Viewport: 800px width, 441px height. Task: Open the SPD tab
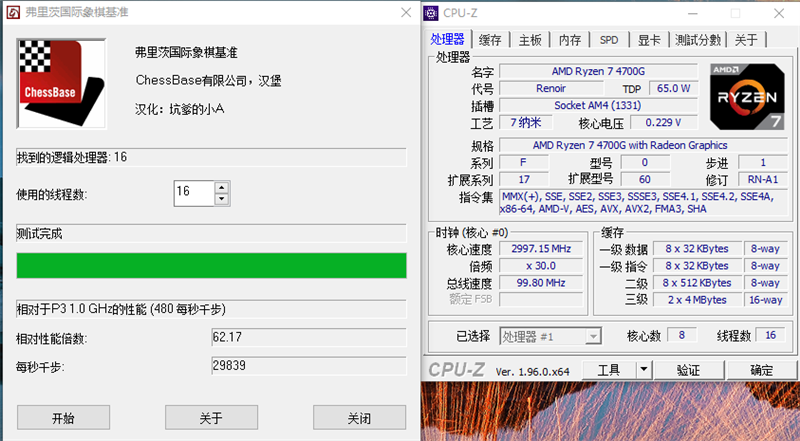pyautogui.click(x=609, y=40)
